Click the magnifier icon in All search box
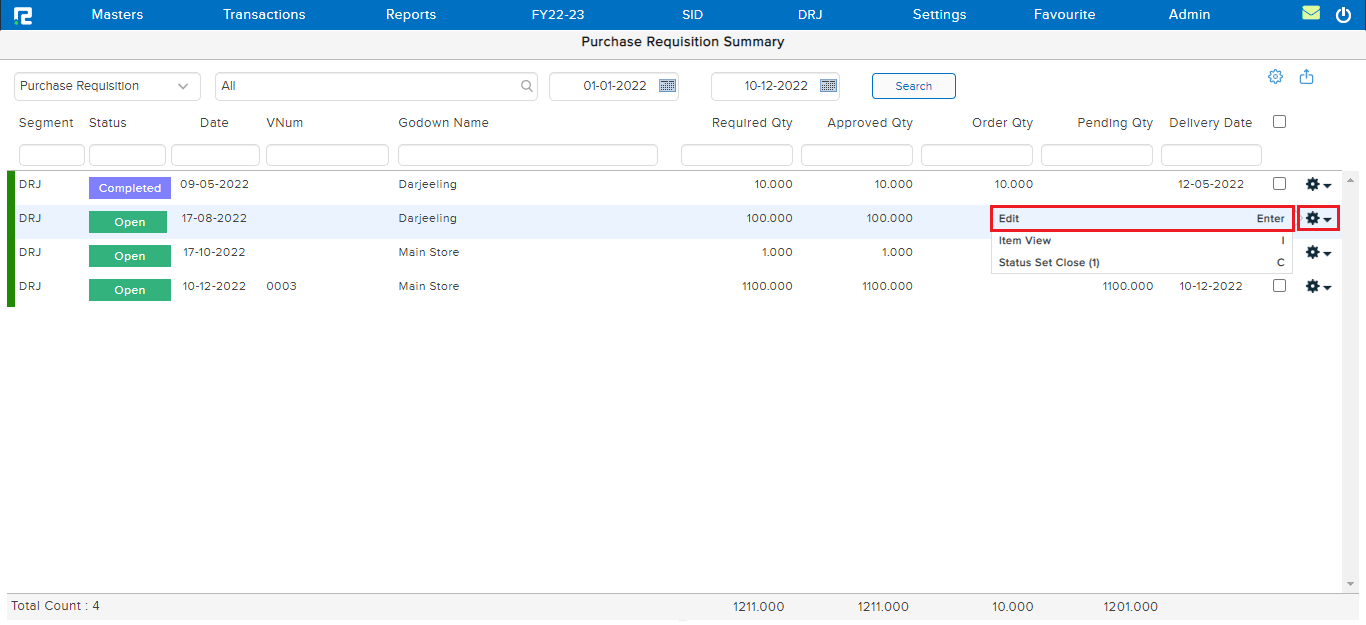The image size is (1366, 625). [x=527, y=86]
